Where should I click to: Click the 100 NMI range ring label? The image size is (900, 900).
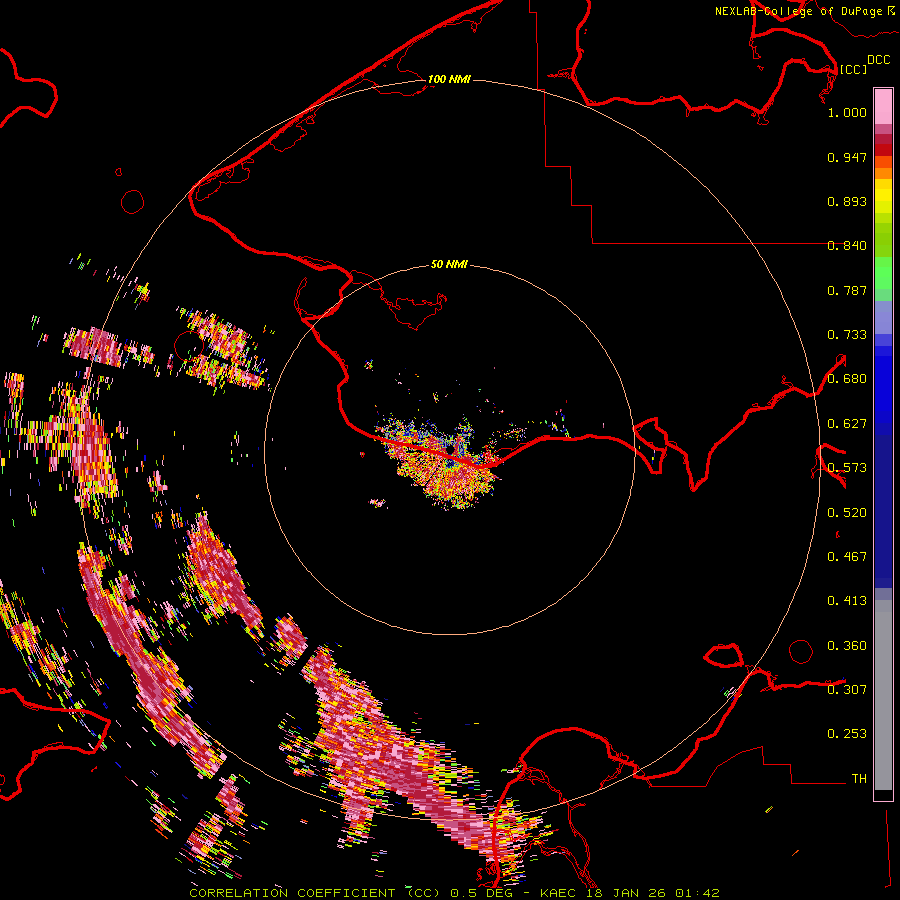[x=449, y=79]
